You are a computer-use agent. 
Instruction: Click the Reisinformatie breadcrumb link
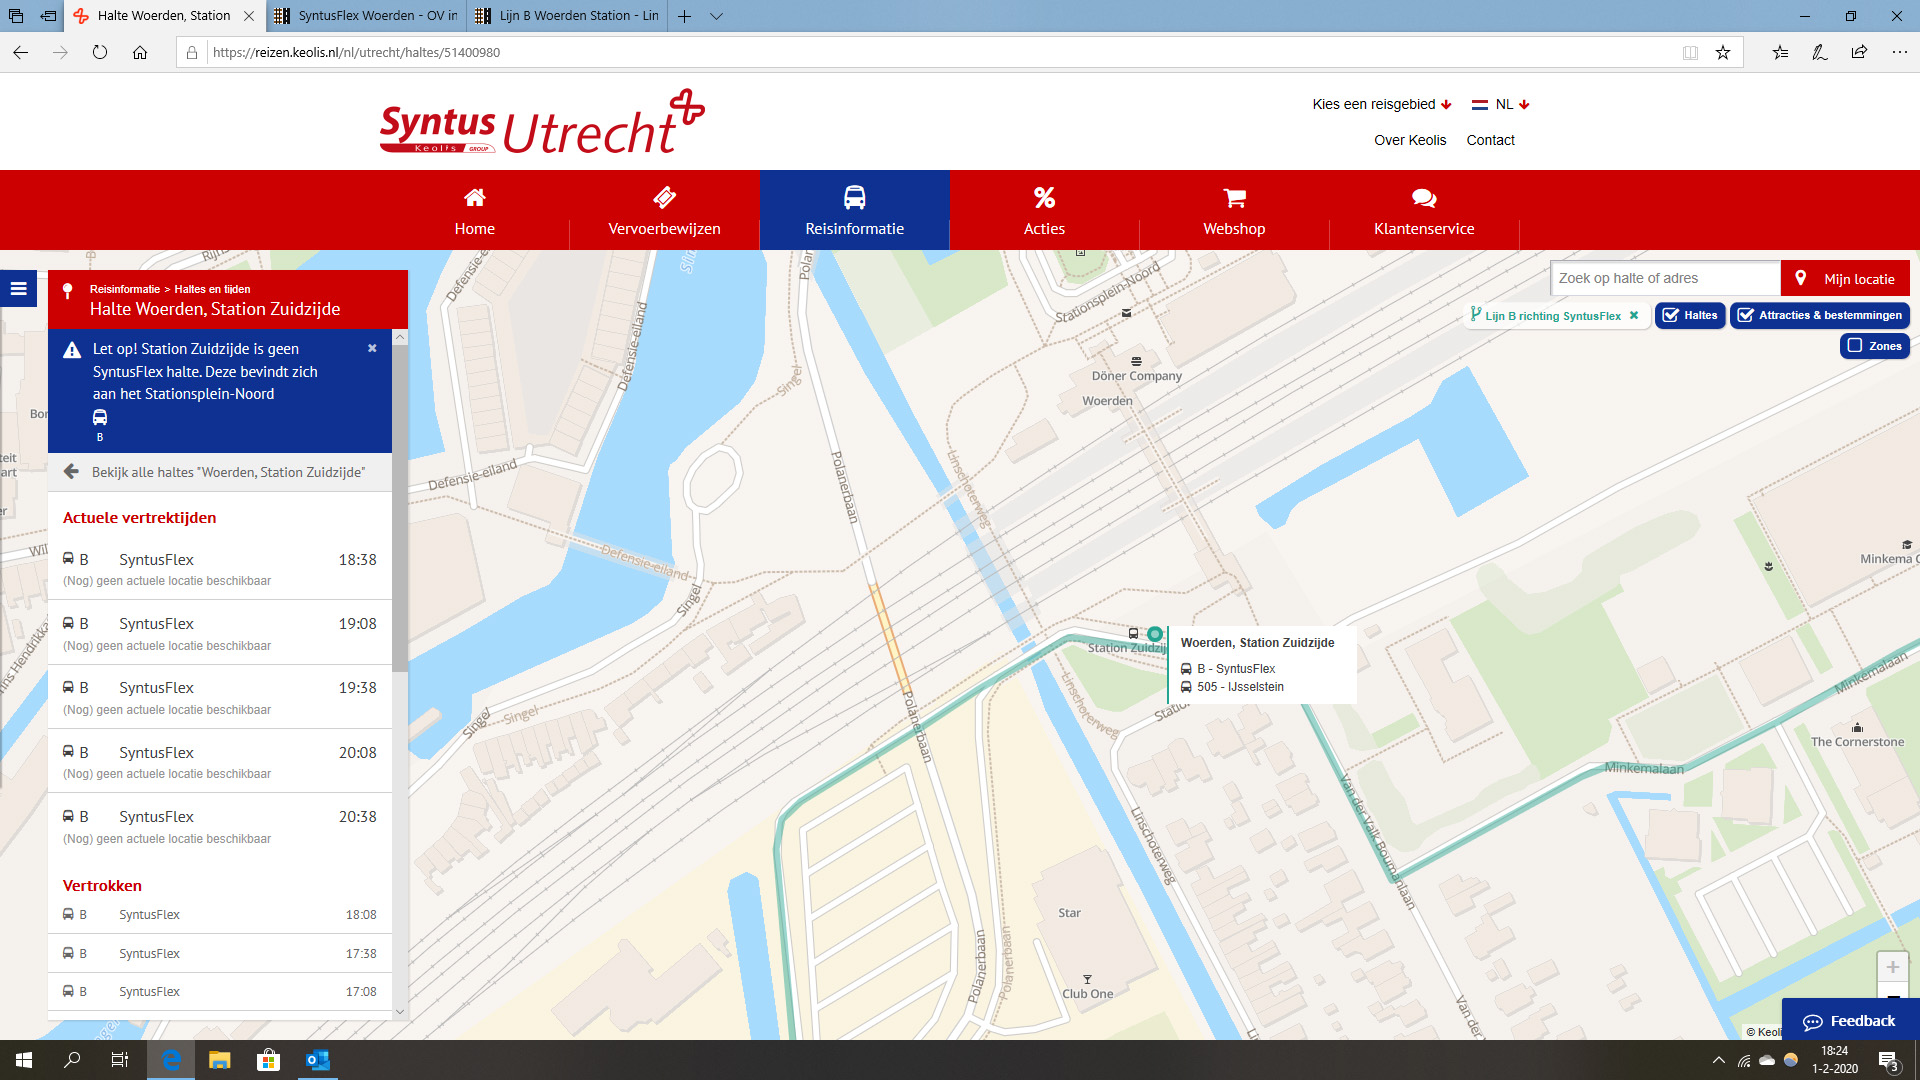click(x=125, y=289)
